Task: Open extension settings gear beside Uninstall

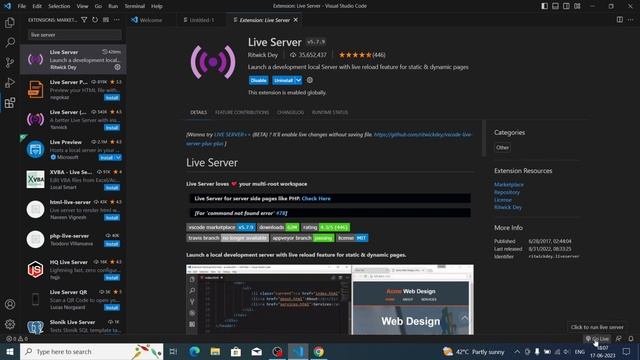Action: click(x=310, y=80)
